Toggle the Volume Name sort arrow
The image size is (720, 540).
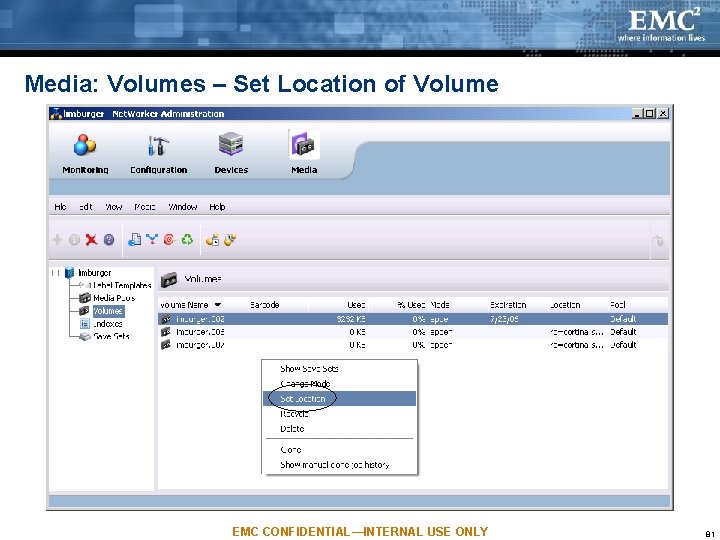pos(218,305)
